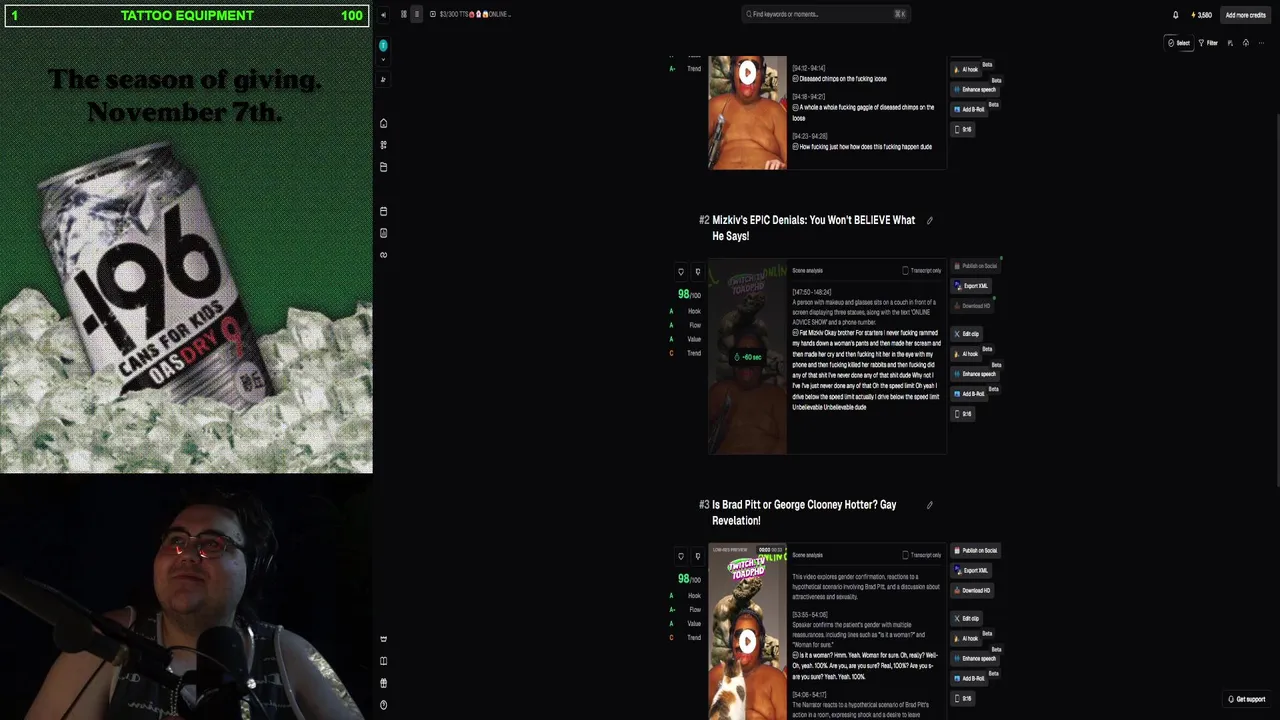Open the 9:16 aspect ratio option for clip #2
This screenshot has width=1280, height=720.
point(963,414)
